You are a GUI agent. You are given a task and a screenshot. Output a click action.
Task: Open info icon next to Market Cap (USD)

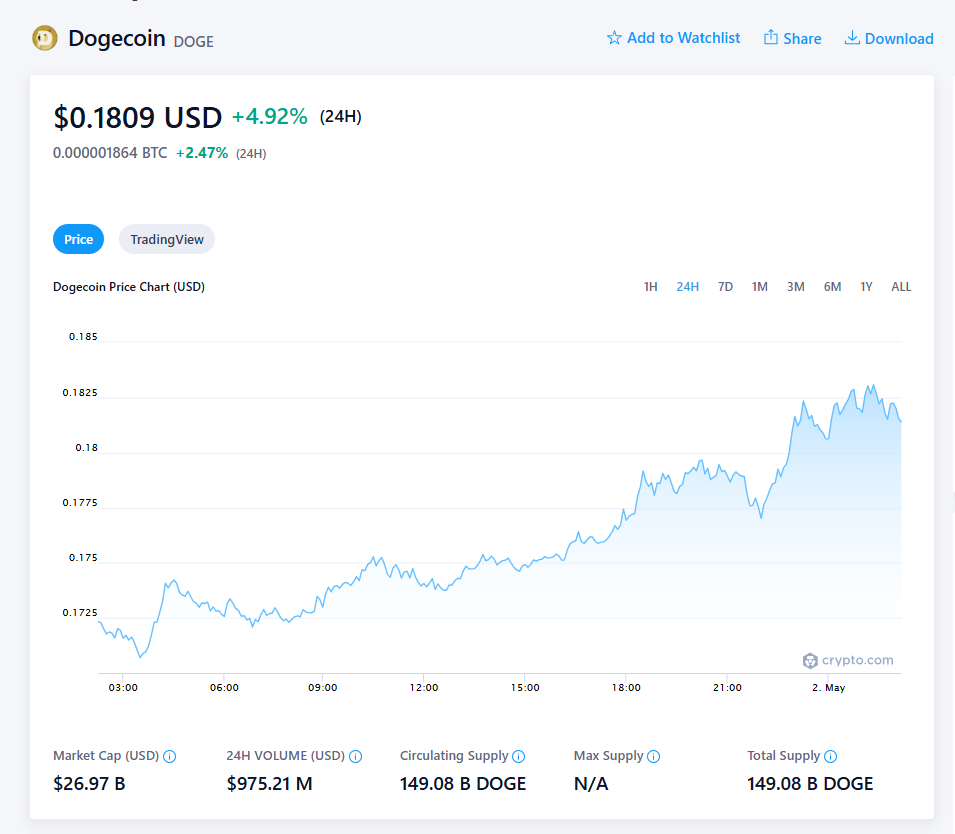(x=170, y=756)
